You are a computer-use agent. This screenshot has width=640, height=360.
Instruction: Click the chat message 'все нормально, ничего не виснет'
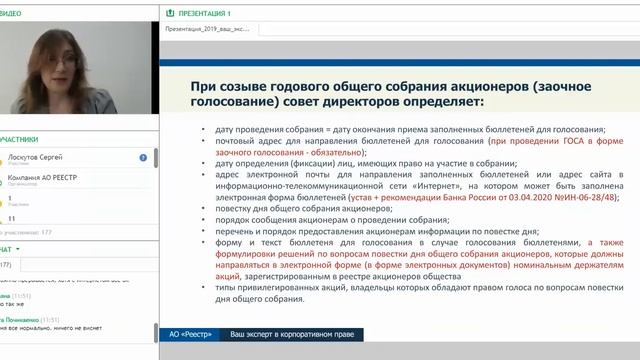tap(51, 328)
